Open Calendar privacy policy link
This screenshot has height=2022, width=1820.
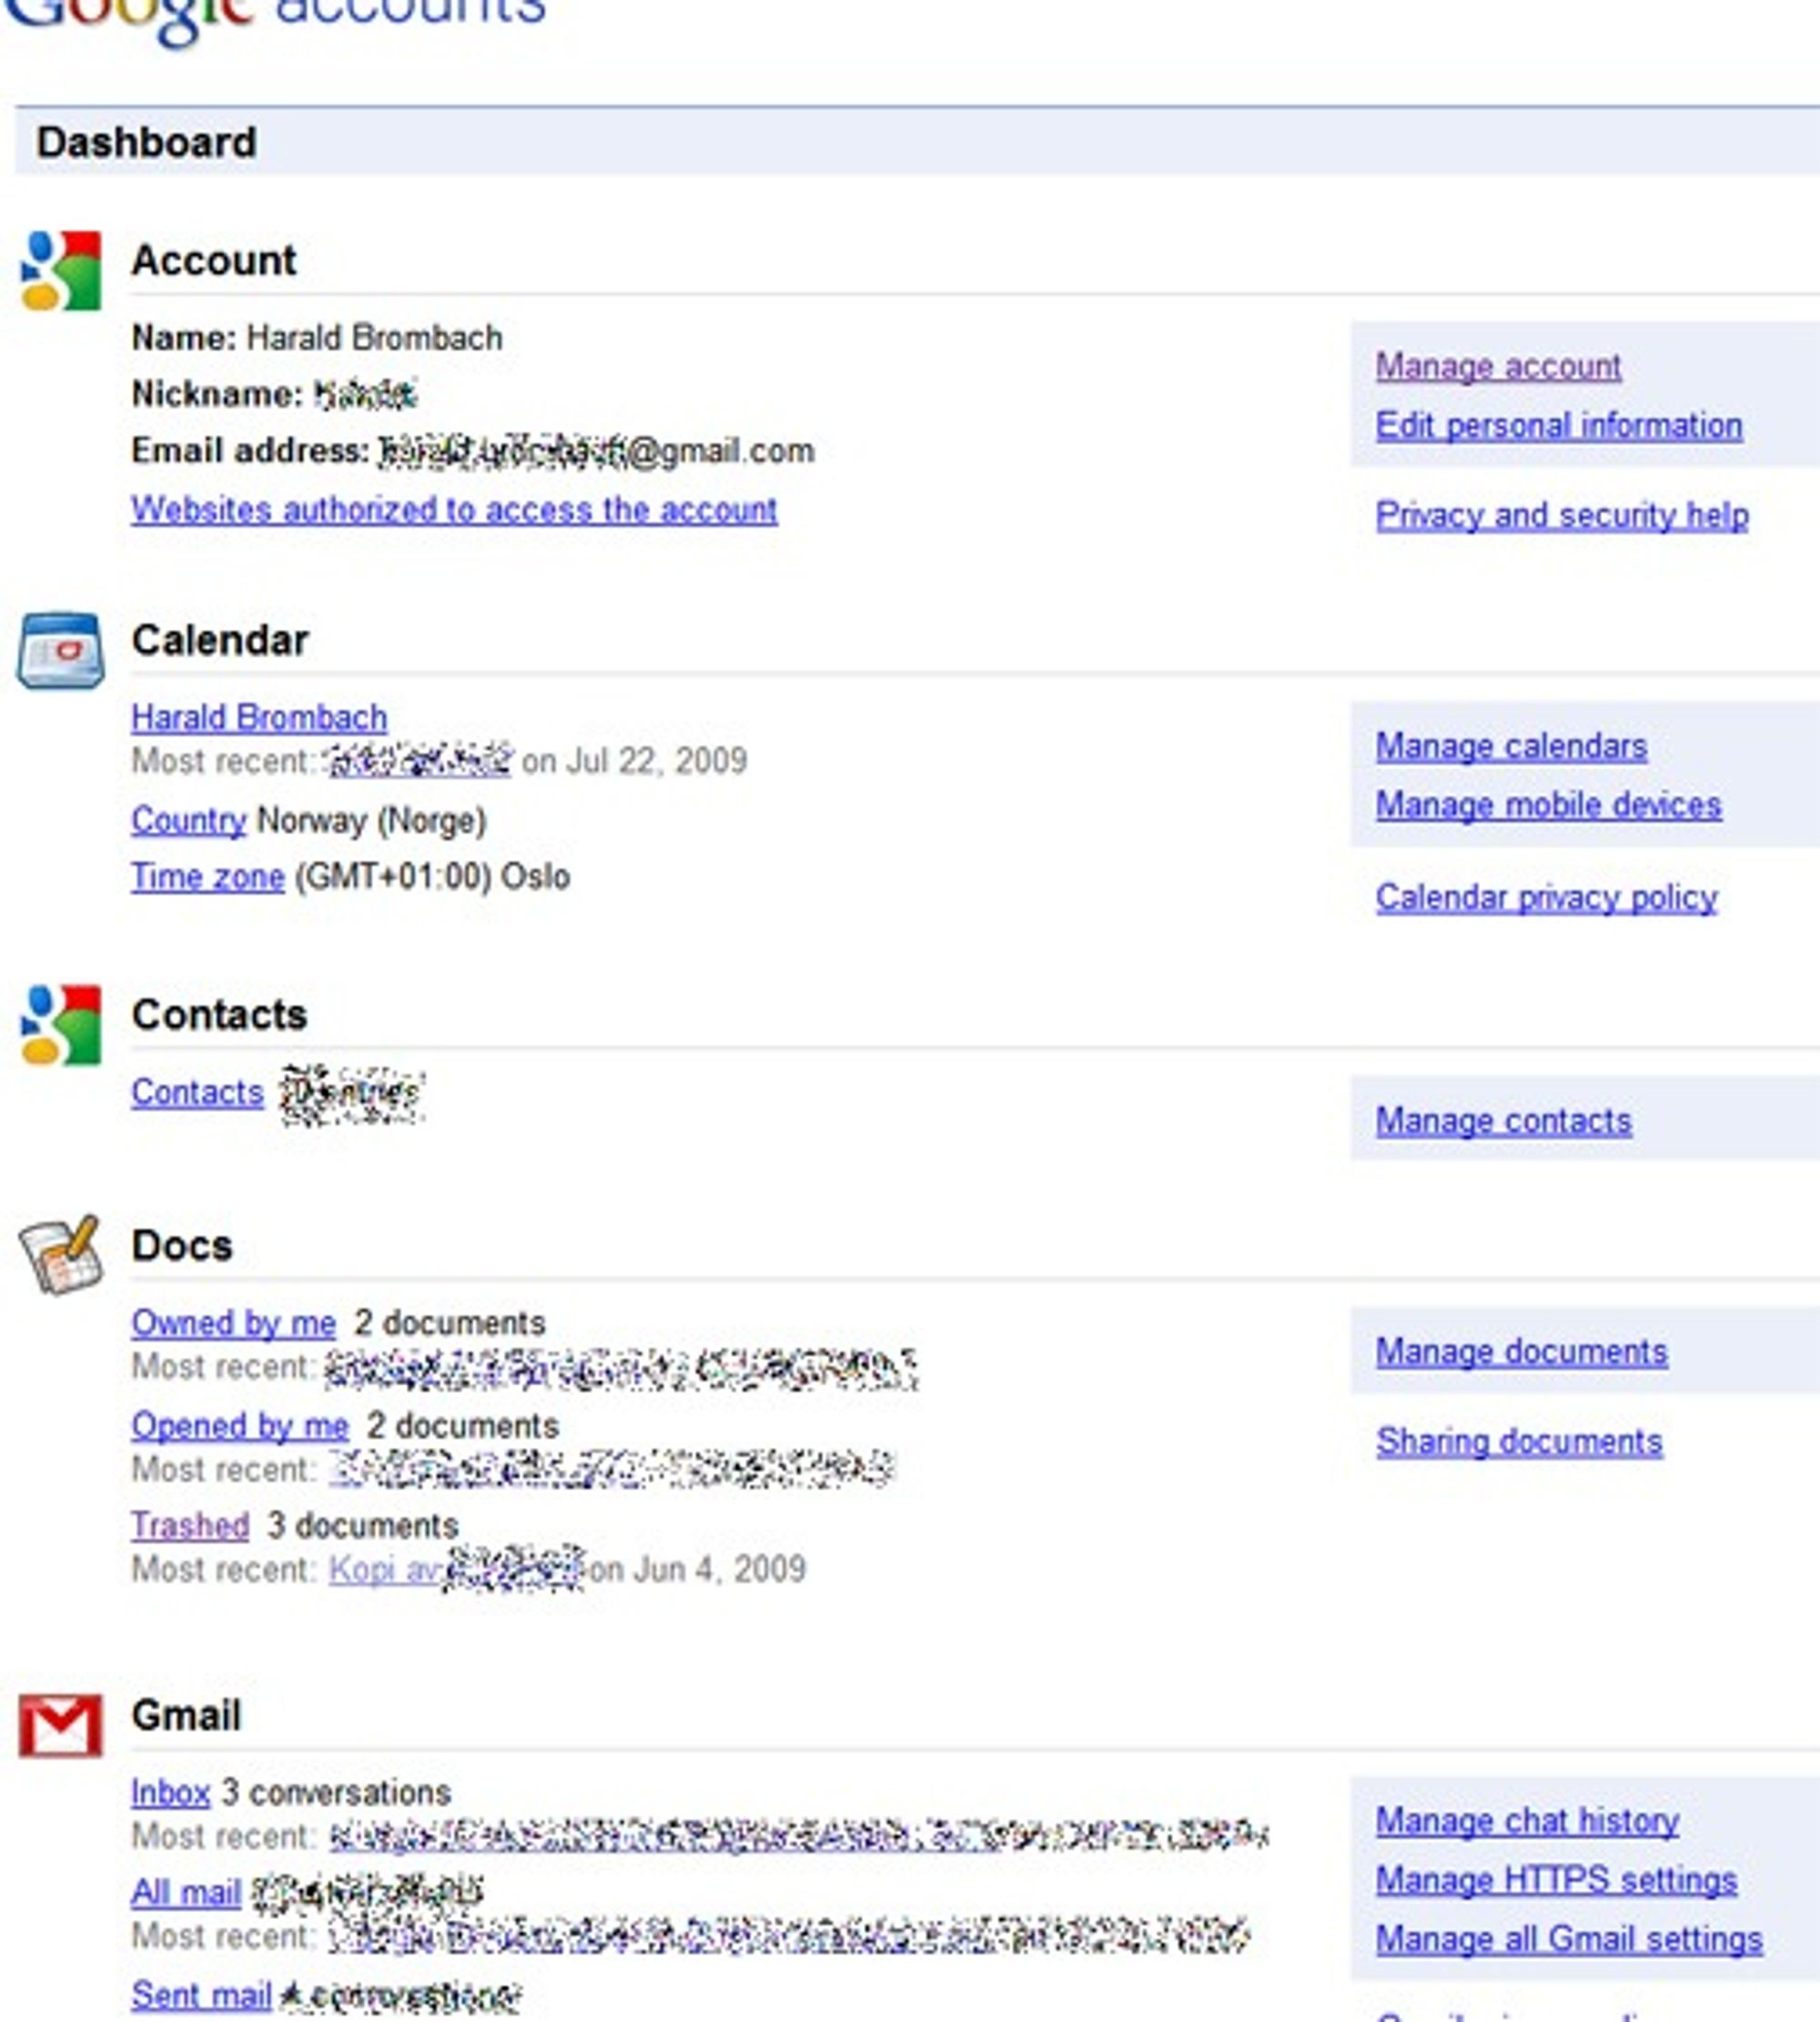[1546, 898]
